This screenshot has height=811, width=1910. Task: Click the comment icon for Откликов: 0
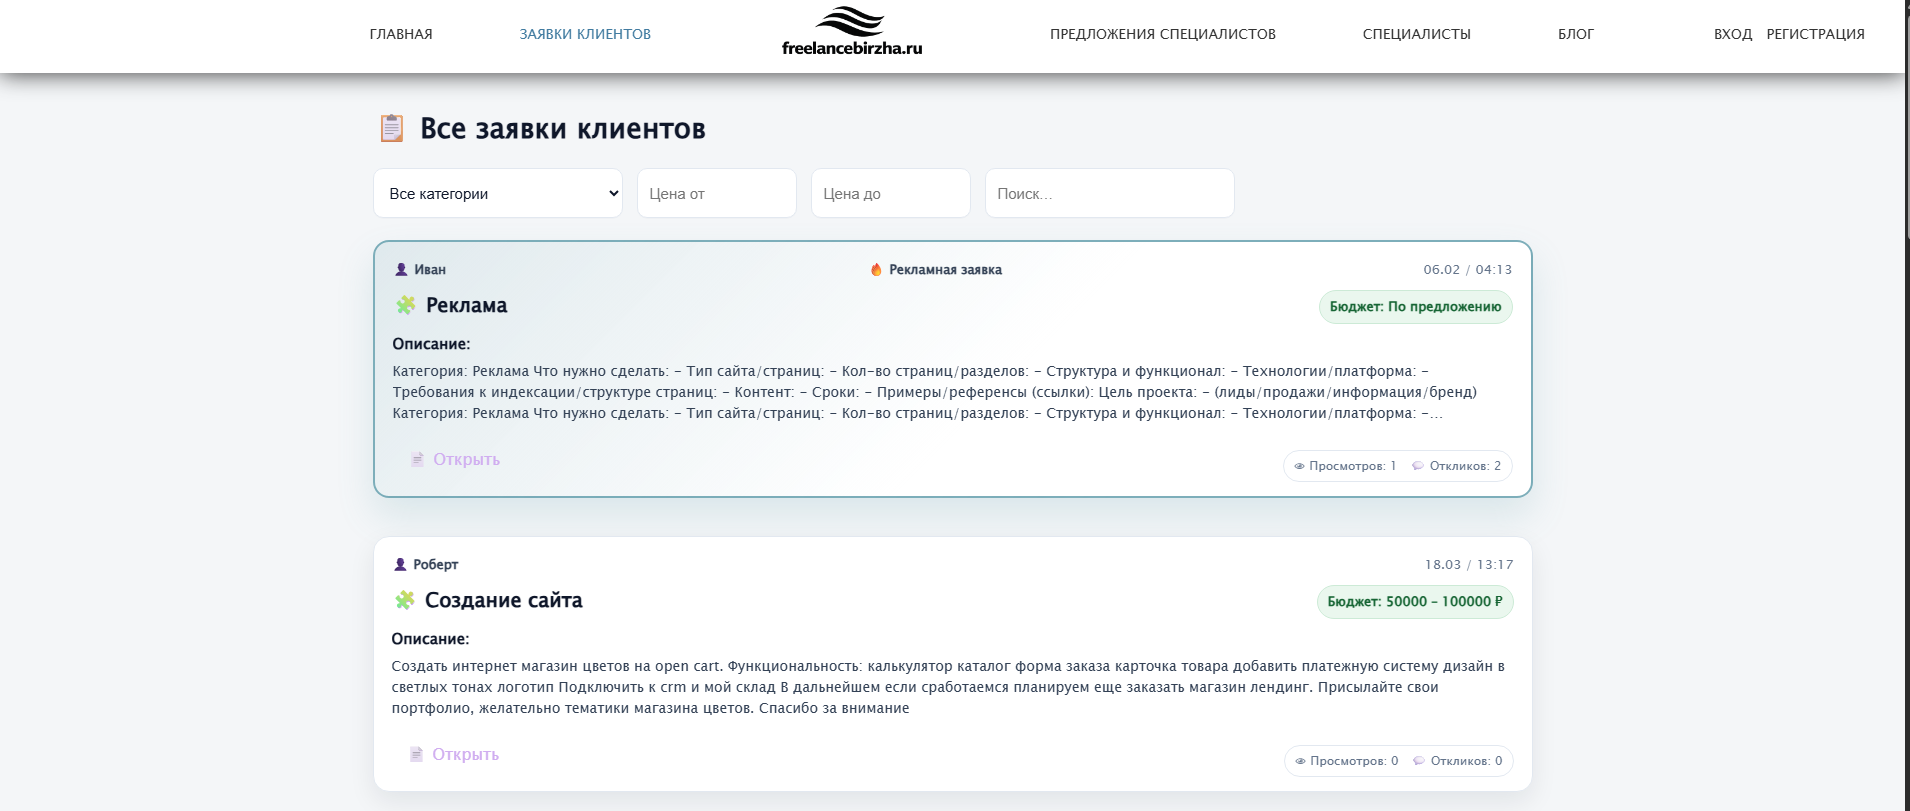click(1418, 761)
